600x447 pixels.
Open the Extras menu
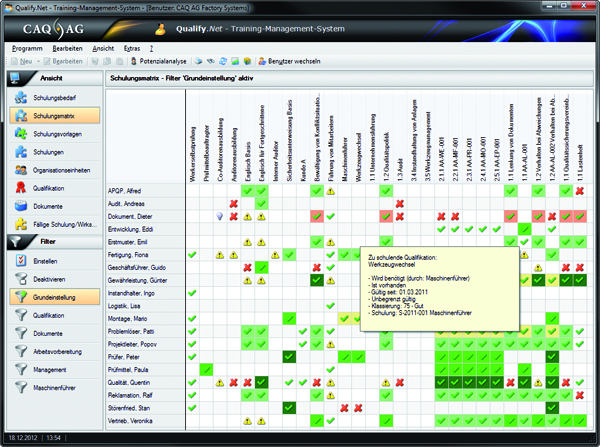131,47
